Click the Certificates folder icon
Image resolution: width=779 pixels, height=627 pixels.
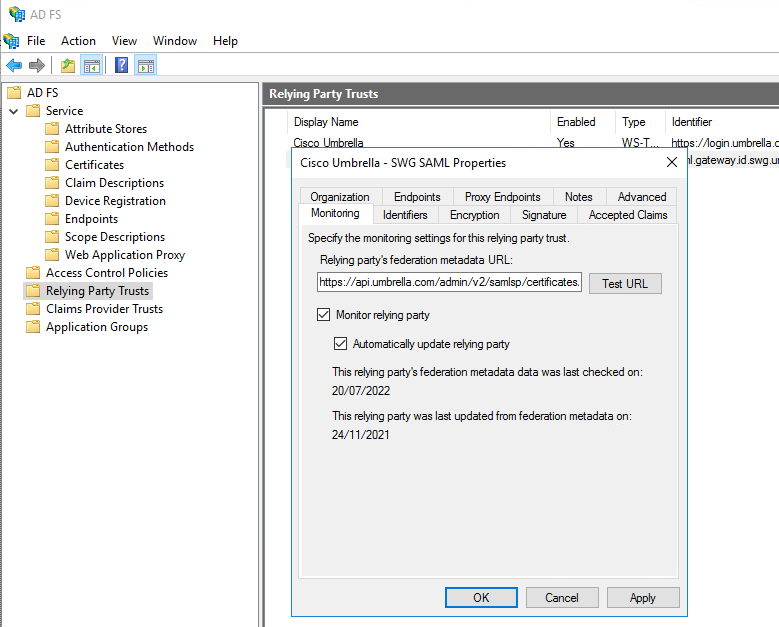(x=52, y=164)
